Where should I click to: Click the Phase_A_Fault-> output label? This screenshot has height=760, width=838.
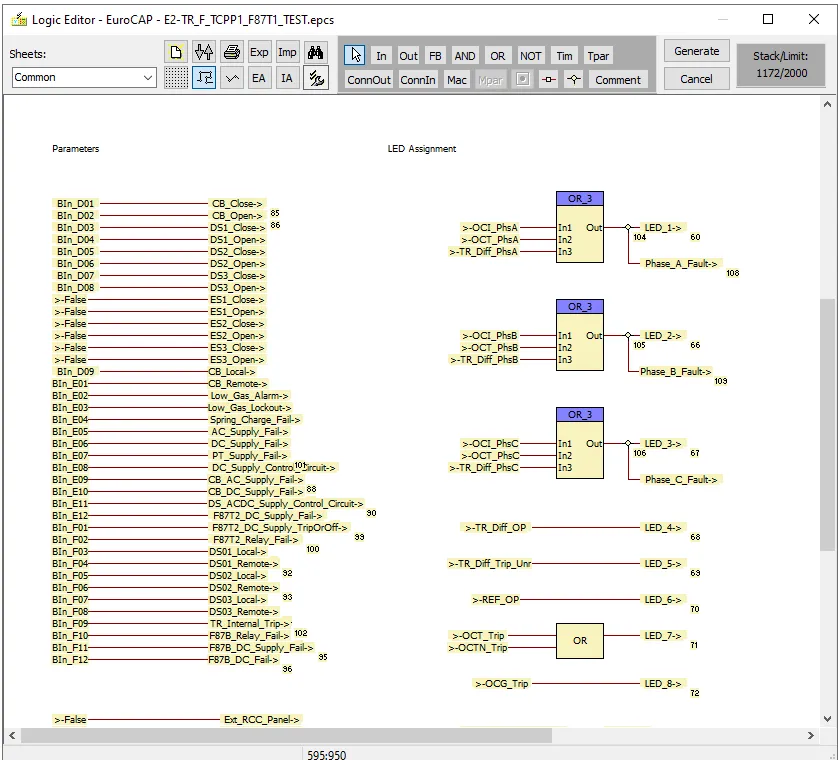(681, 263)
